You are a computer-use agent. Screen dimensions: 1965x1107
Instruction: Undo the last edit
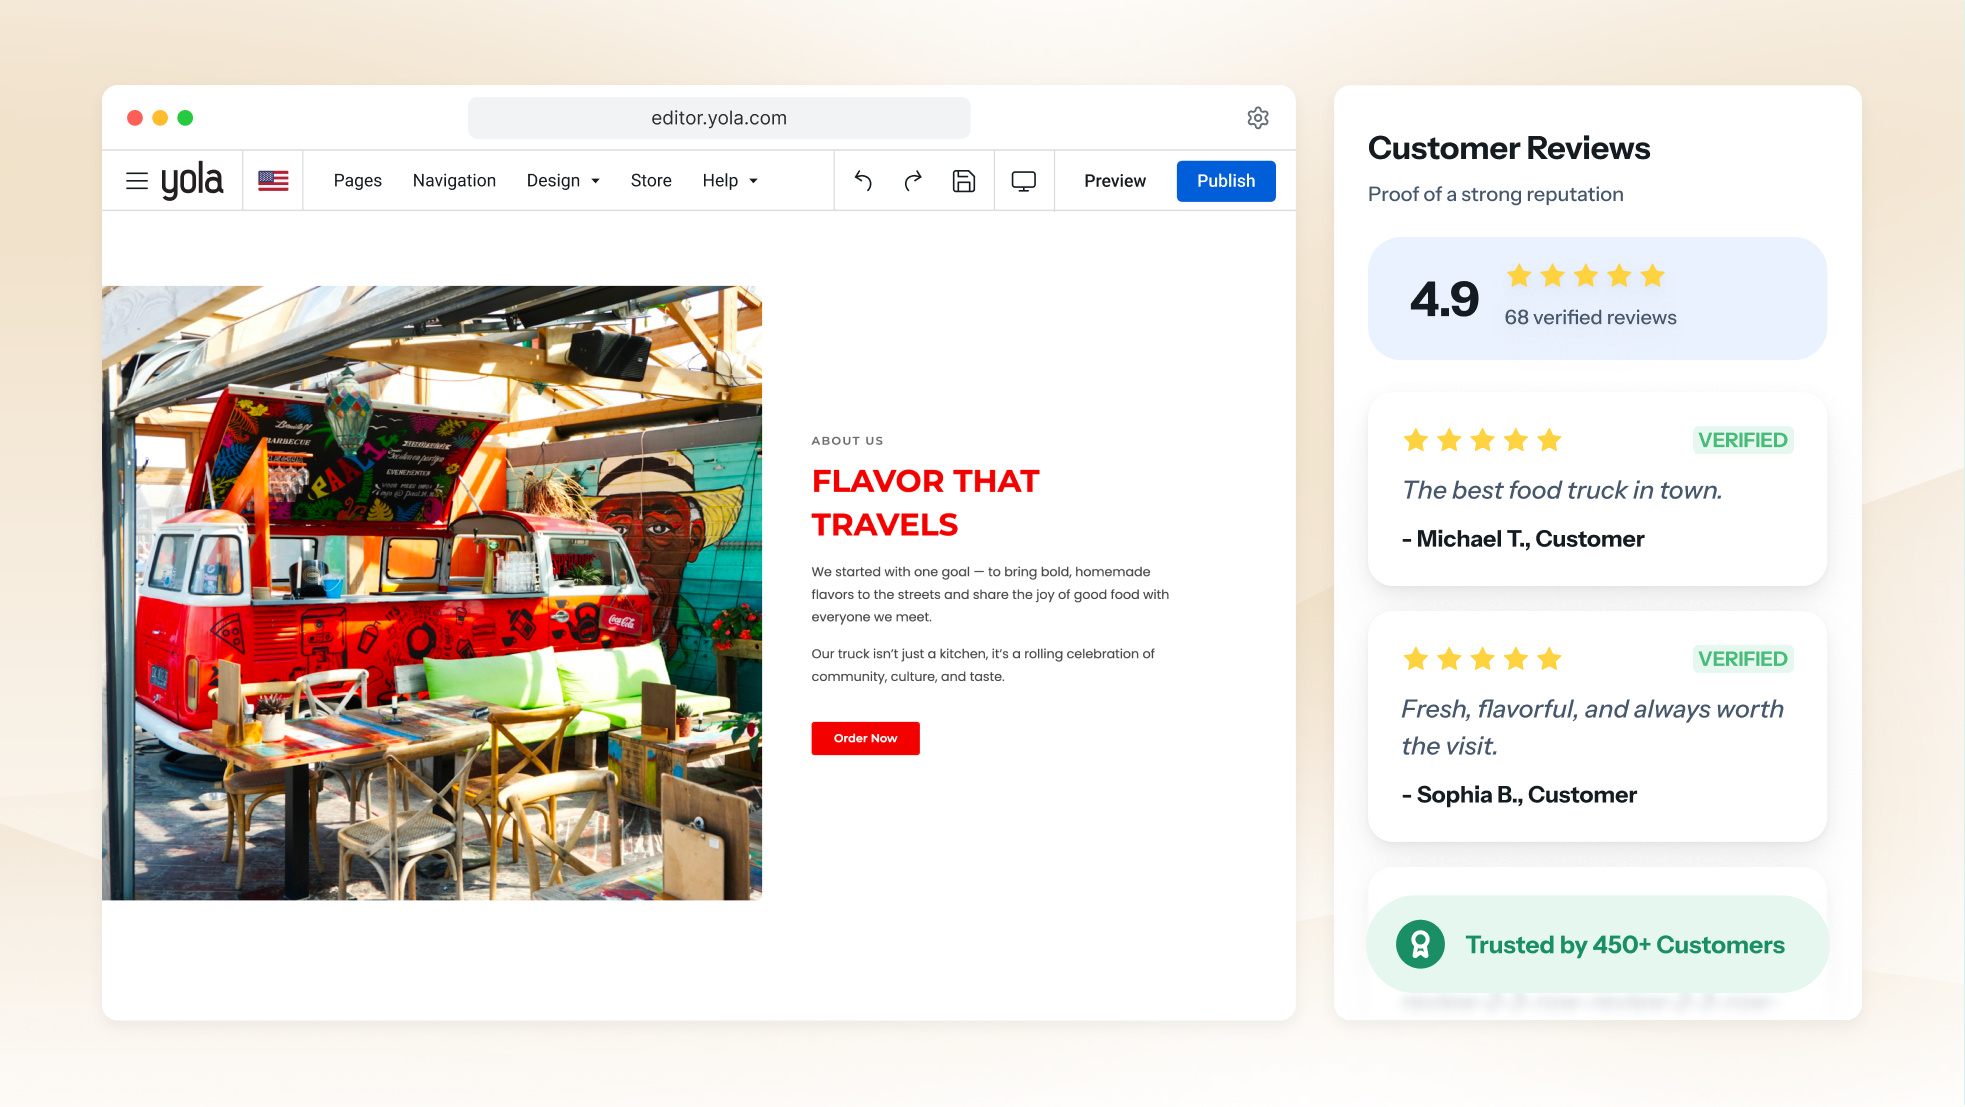pos(864,181)
